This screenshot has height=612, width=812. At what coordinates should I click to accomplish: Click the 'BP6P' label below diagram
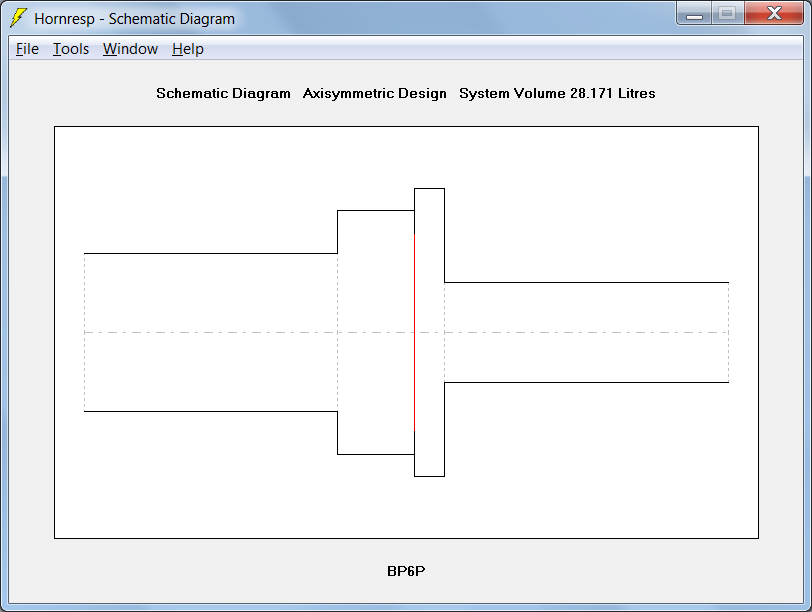pos(406,571)
